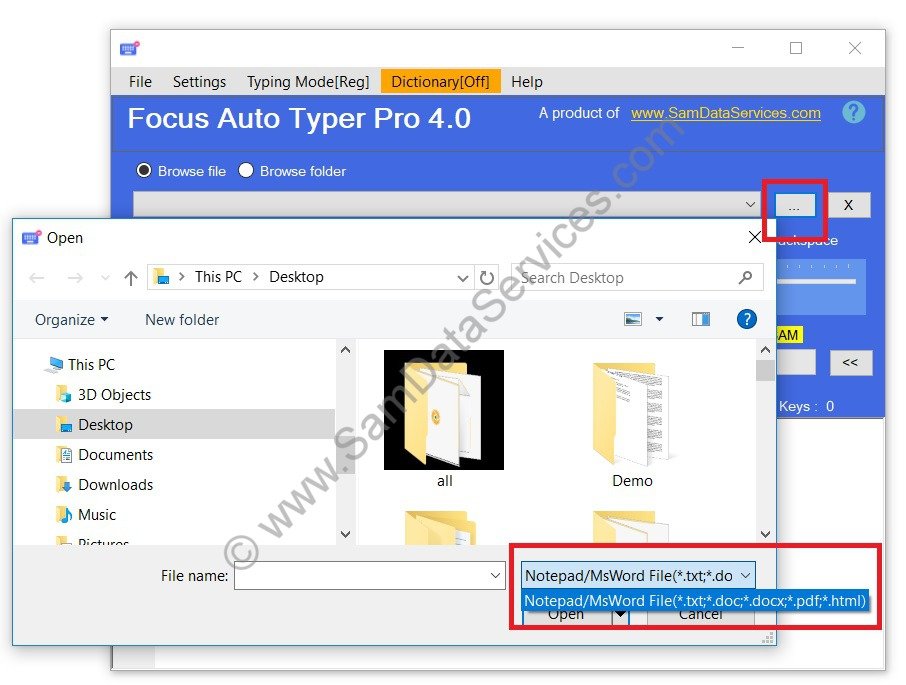The height and width of the screenshot is (685, 906).
Task: Click the search magnifier in Search Desktop box
Action: (745, 277)
